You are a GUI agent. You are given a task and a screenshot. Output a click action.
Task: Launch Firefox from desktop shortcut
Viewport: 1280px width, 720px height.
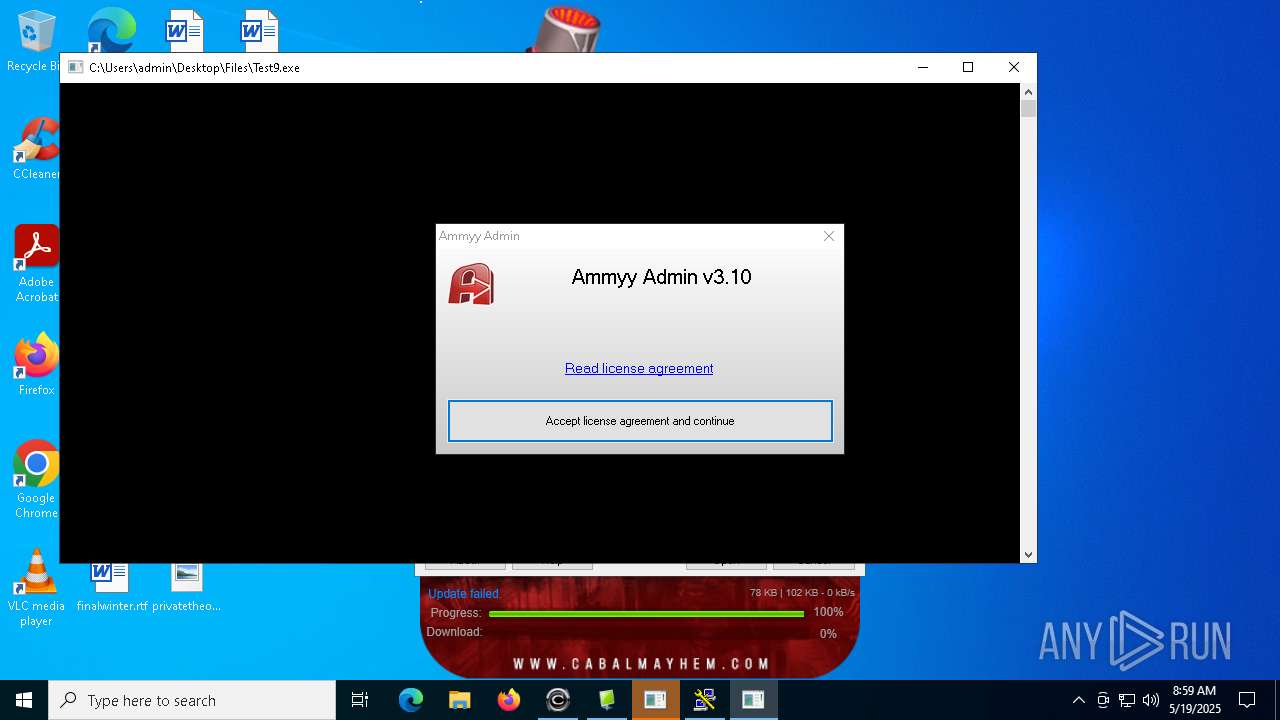pos(36,365)
